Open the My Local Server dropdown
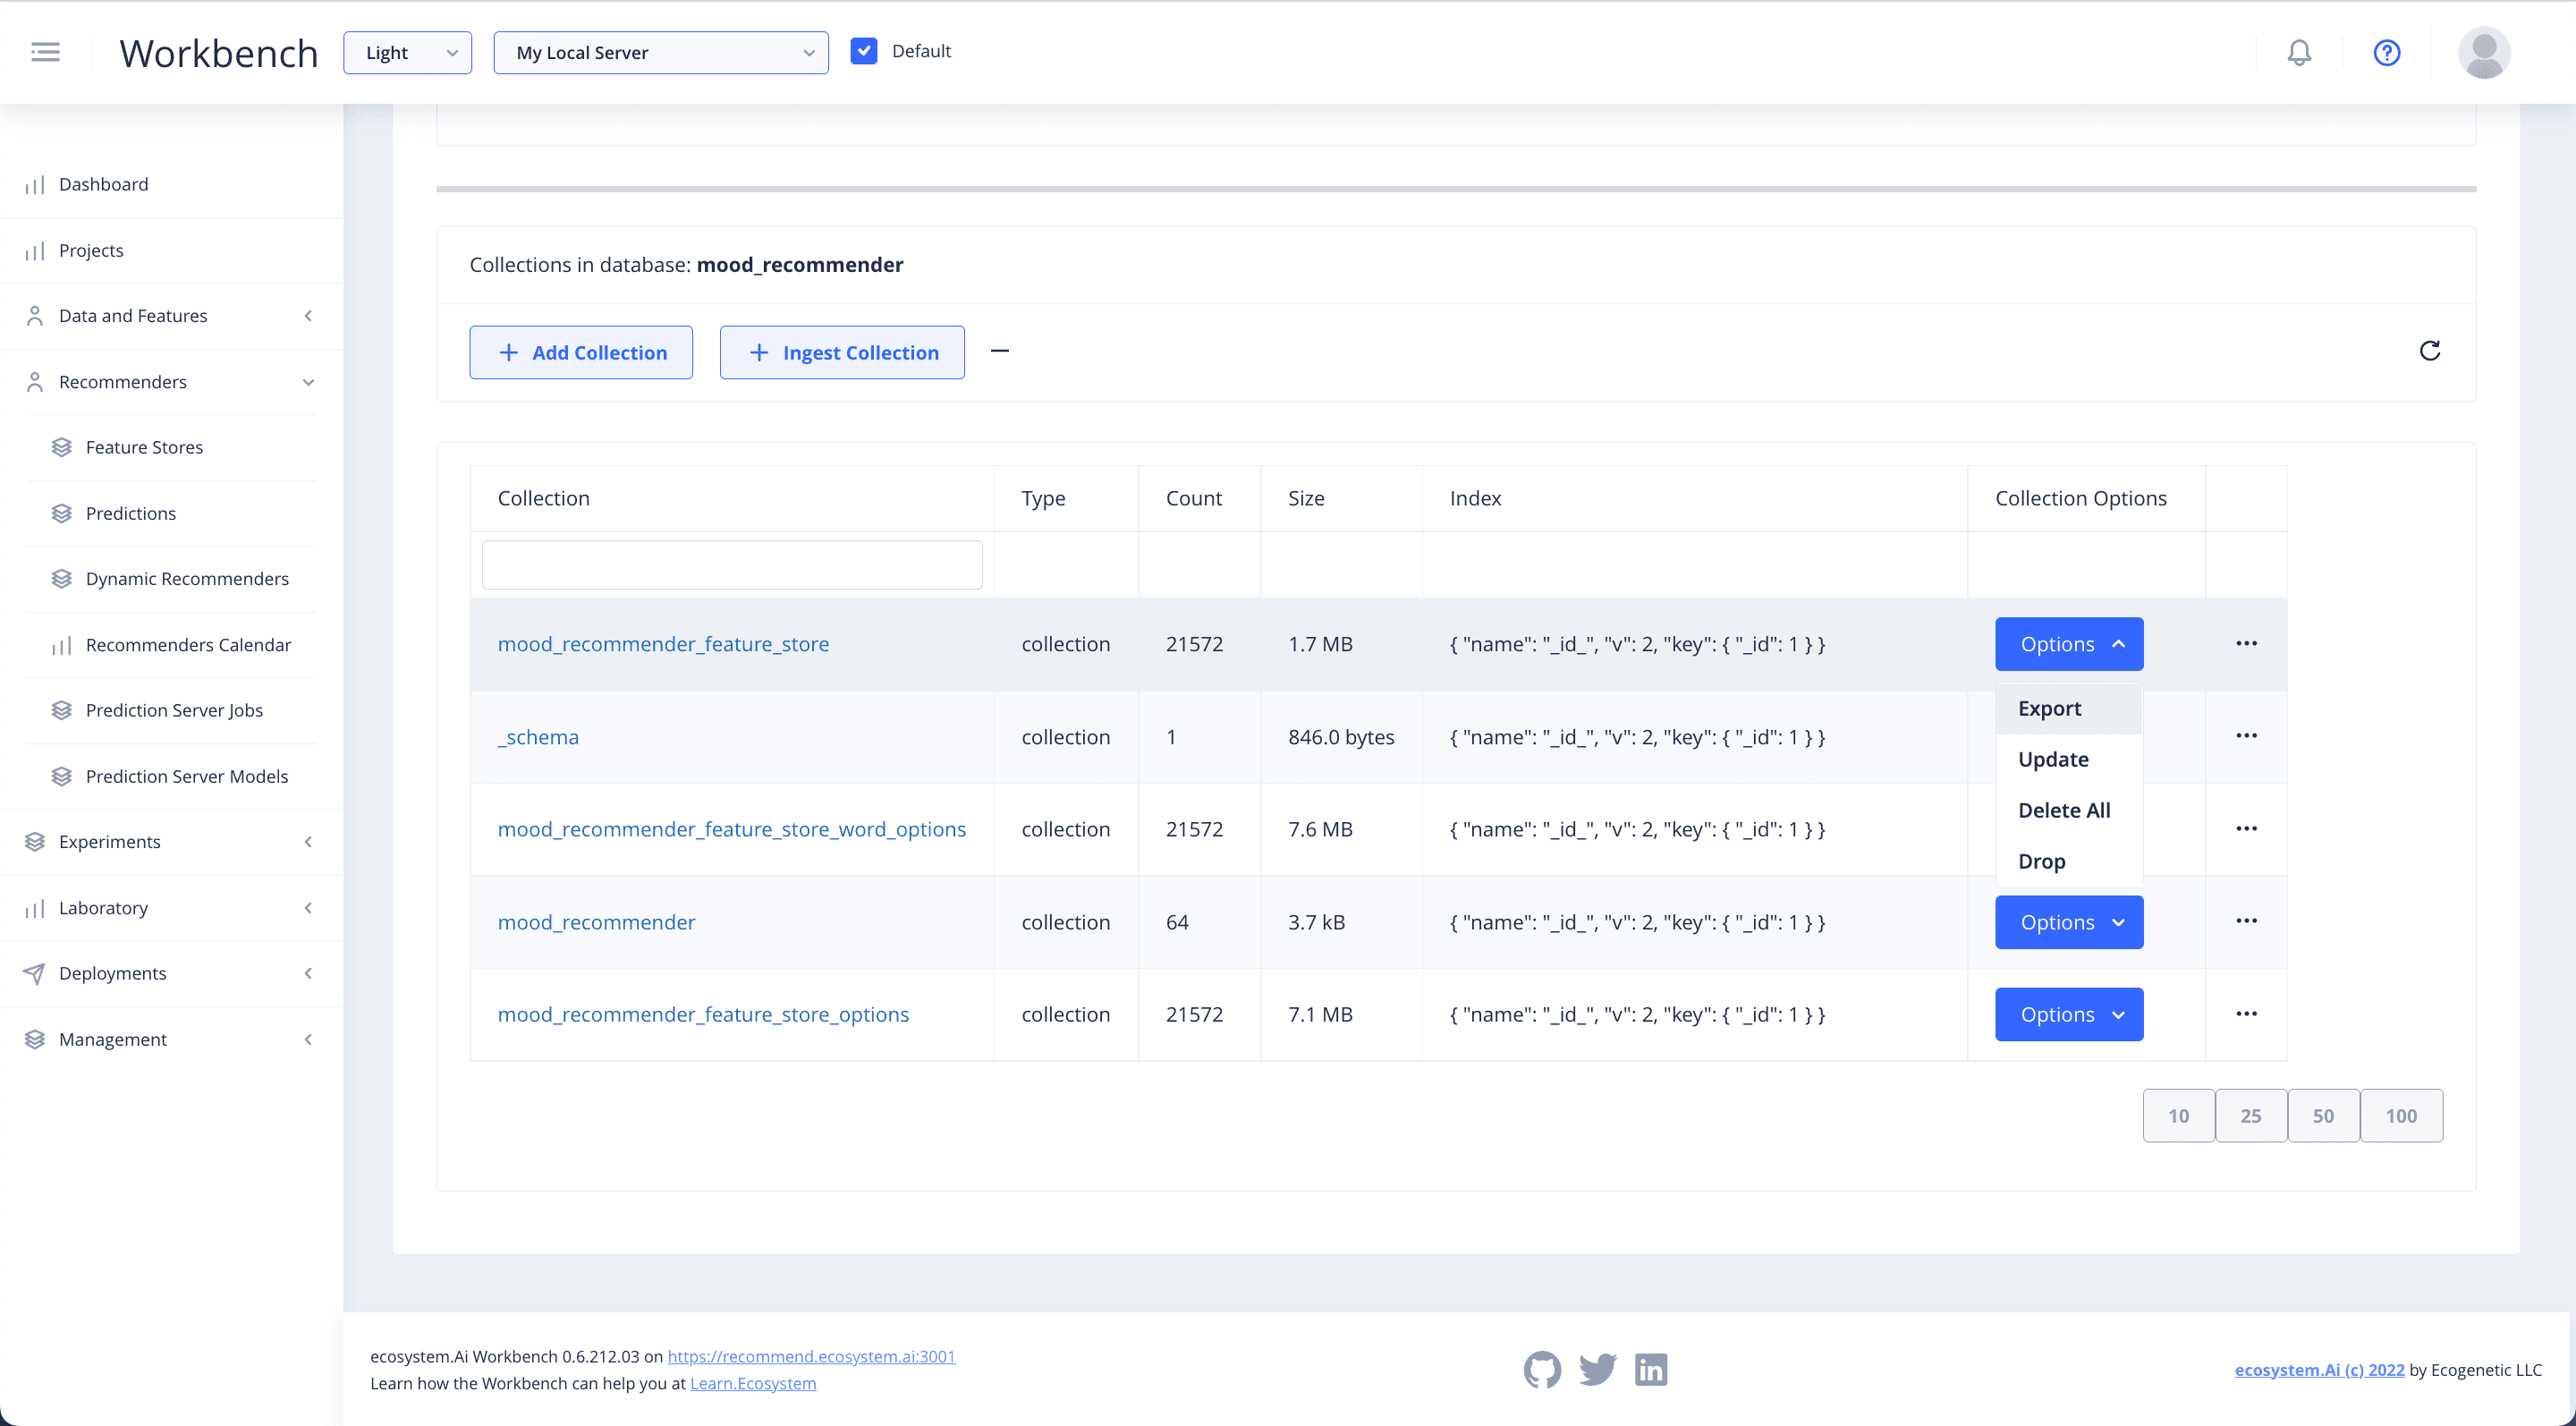 (x=661, y=53)
